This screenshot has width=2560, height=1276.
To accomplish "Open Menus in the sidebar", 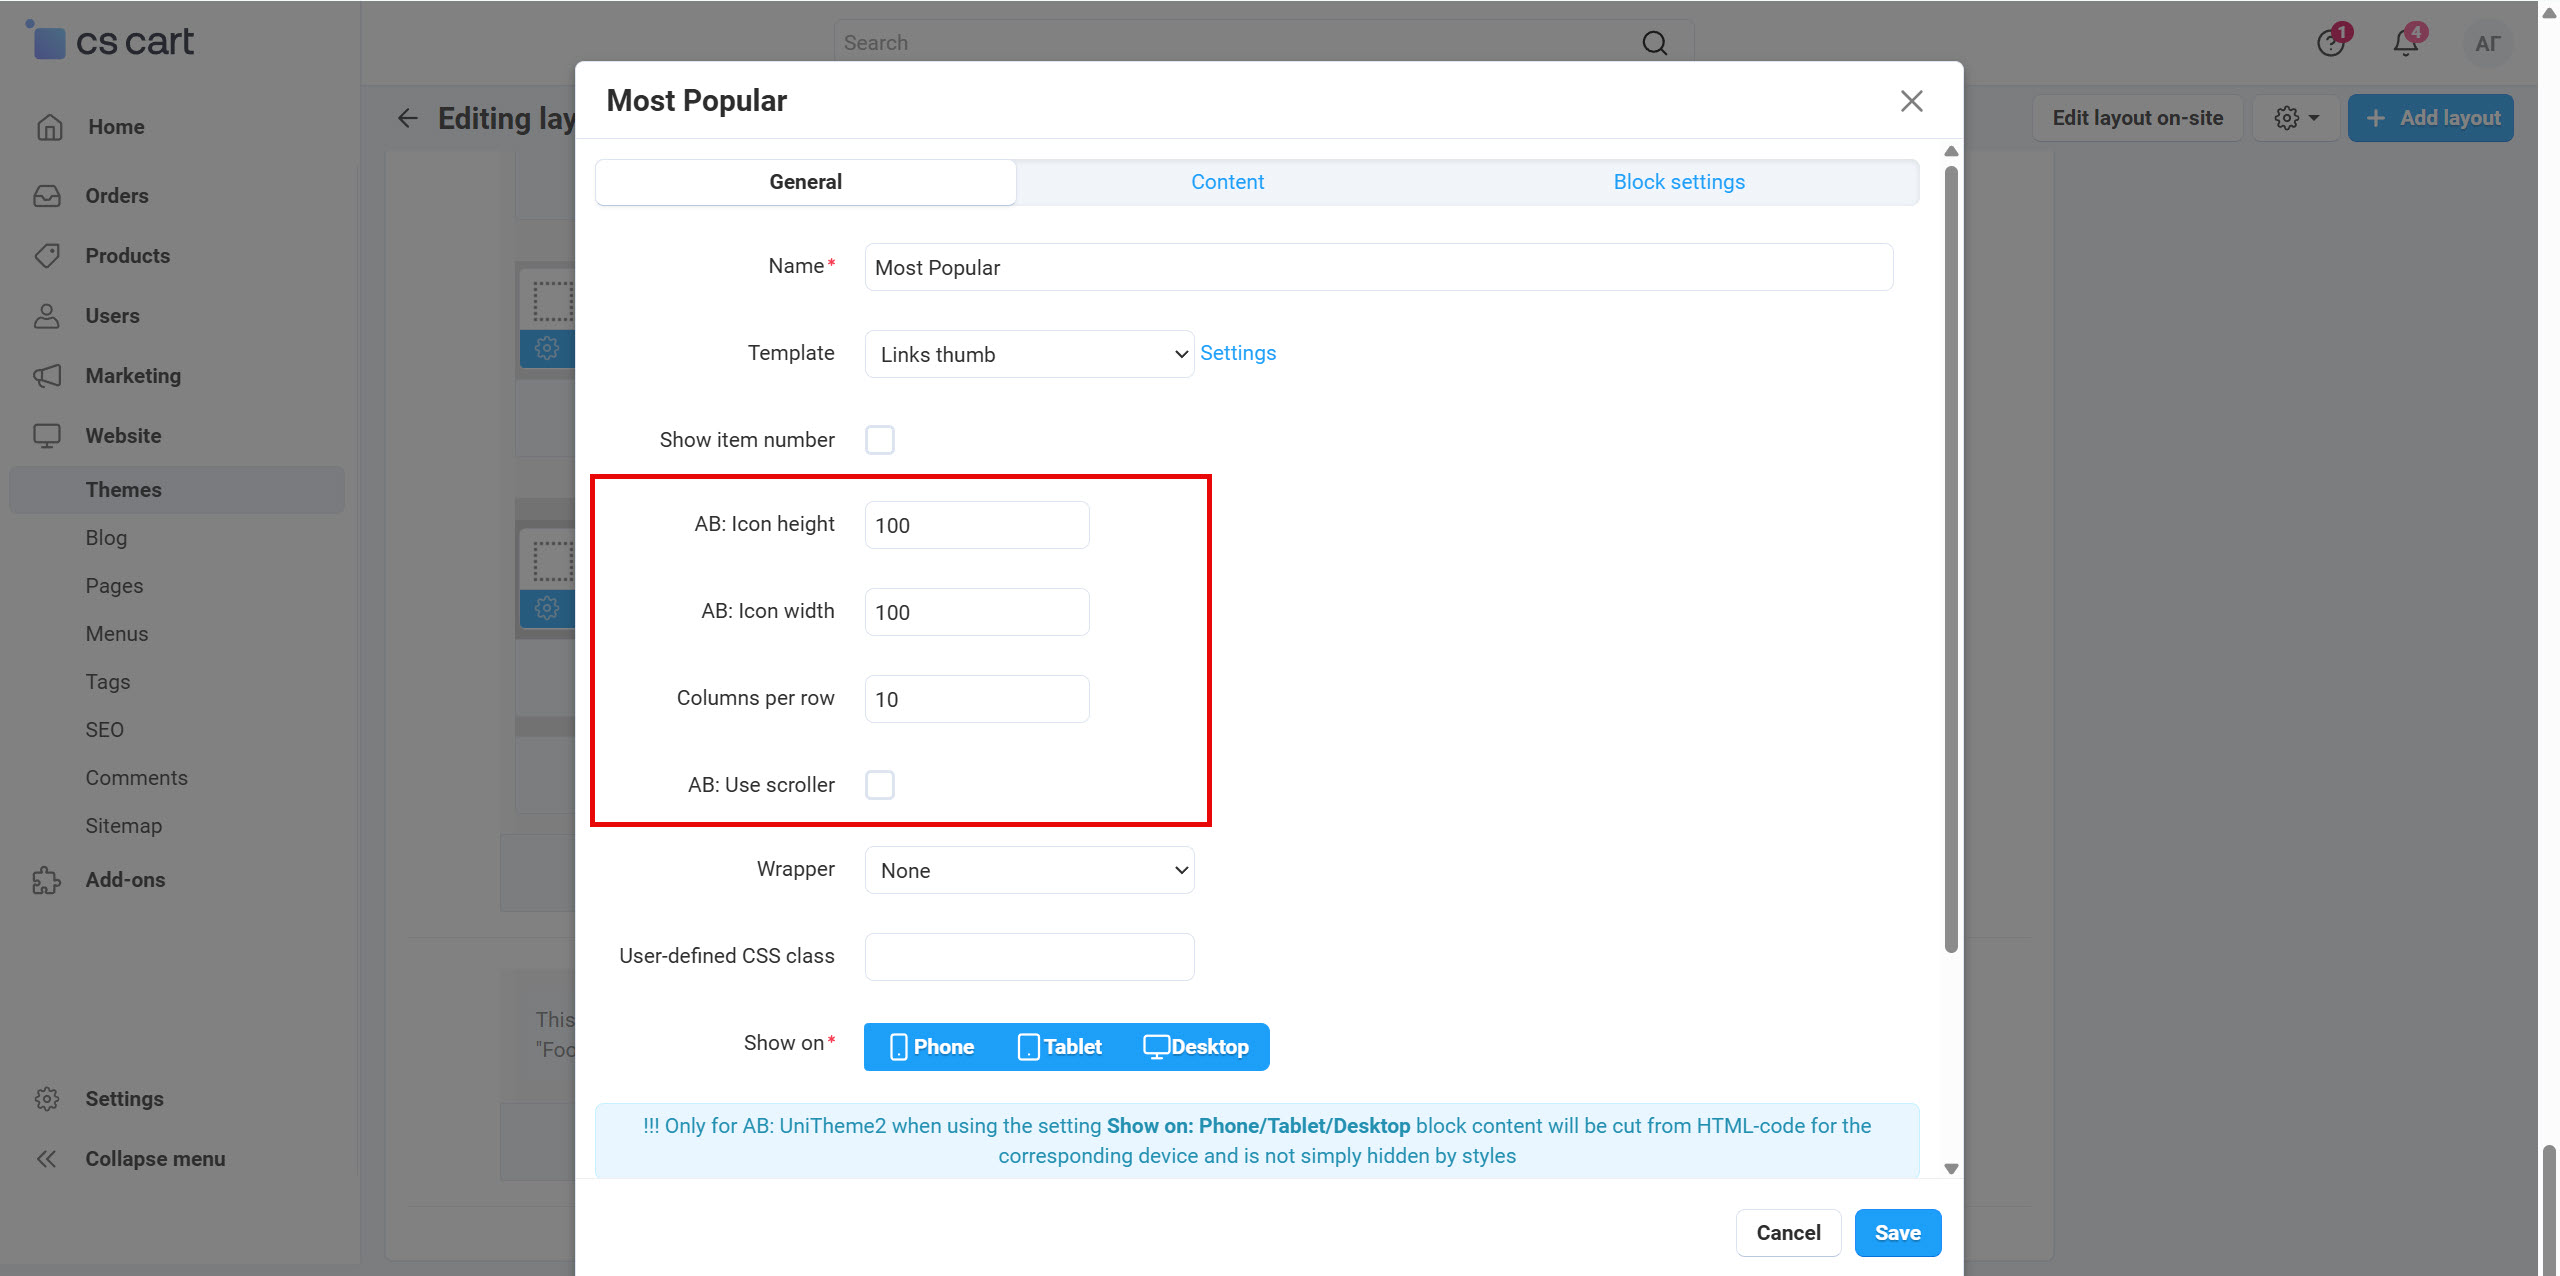I will click(x=116, y=634).
